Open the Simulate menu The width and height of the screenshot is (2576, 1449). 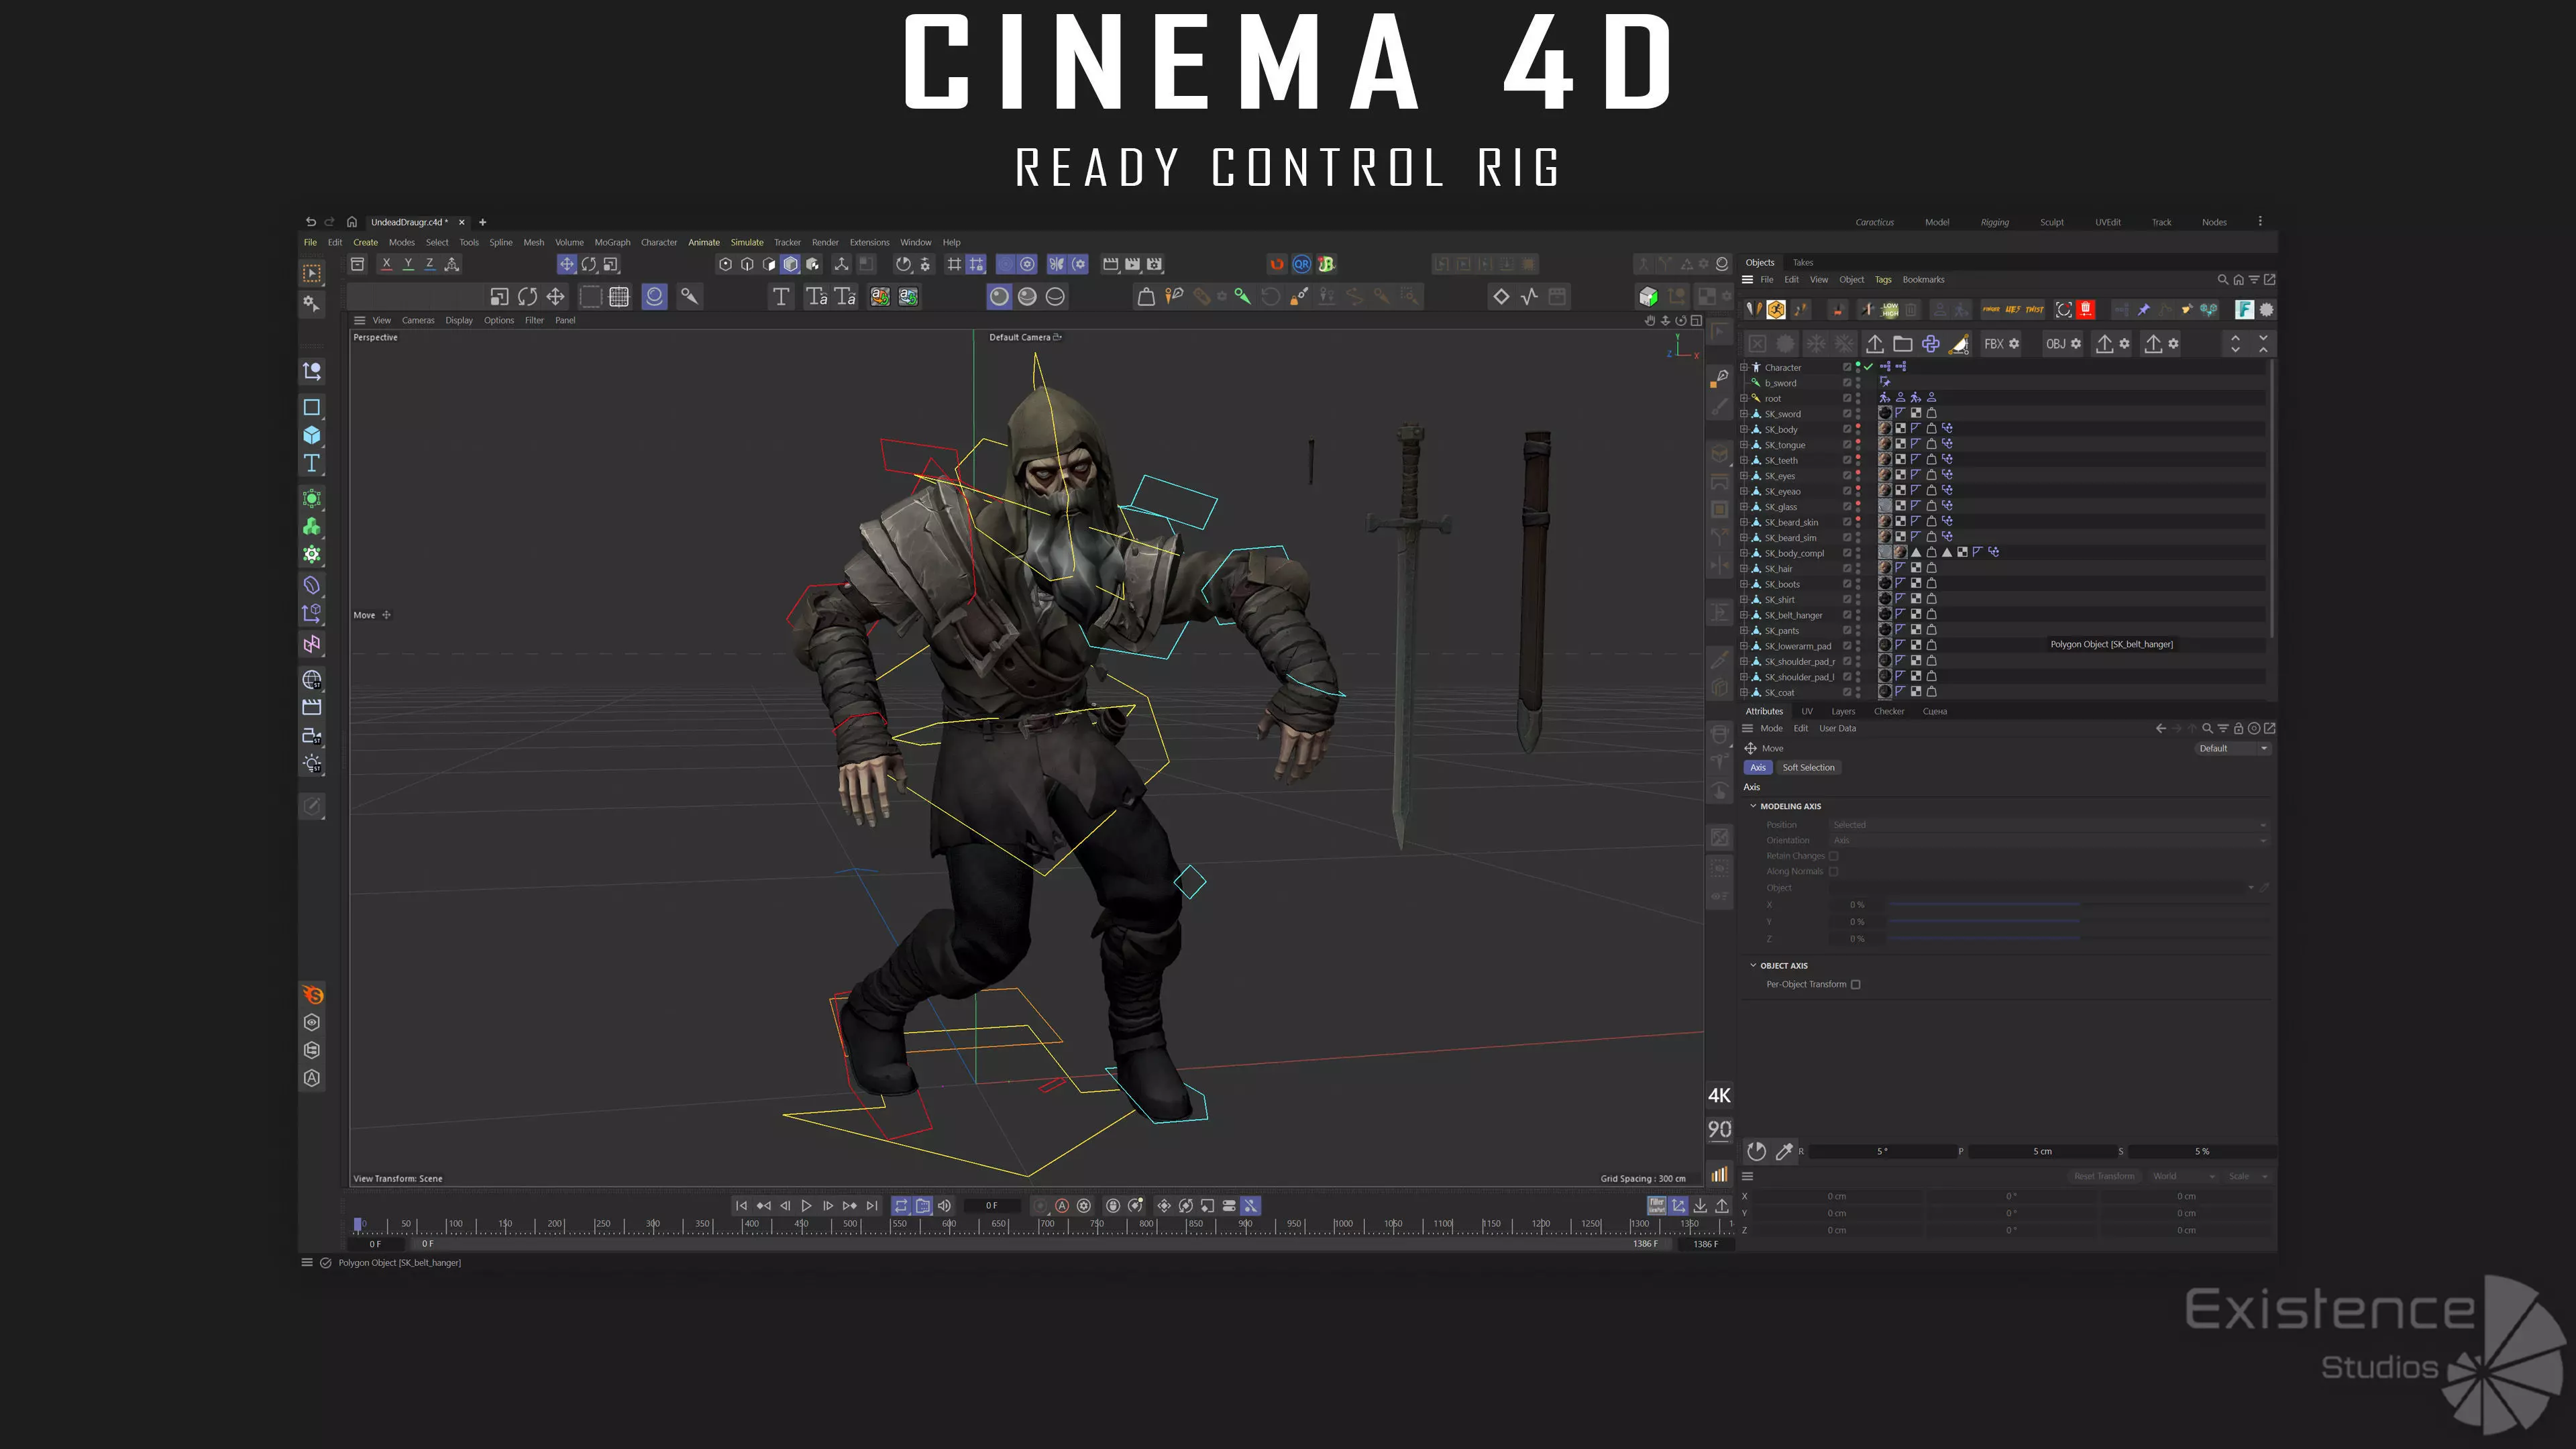coord(746,242)
